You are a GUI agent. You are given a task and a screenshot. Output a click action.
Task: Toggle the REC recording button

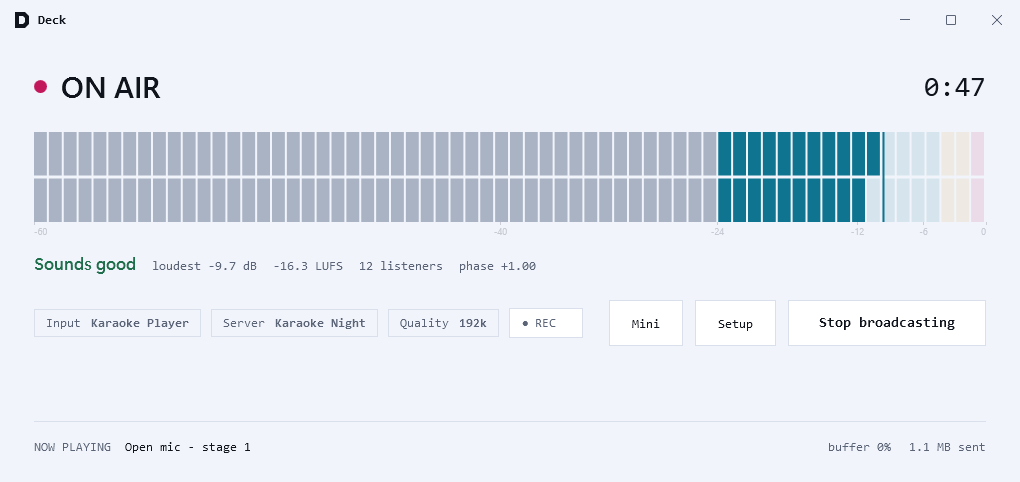[x=546, y=323]
